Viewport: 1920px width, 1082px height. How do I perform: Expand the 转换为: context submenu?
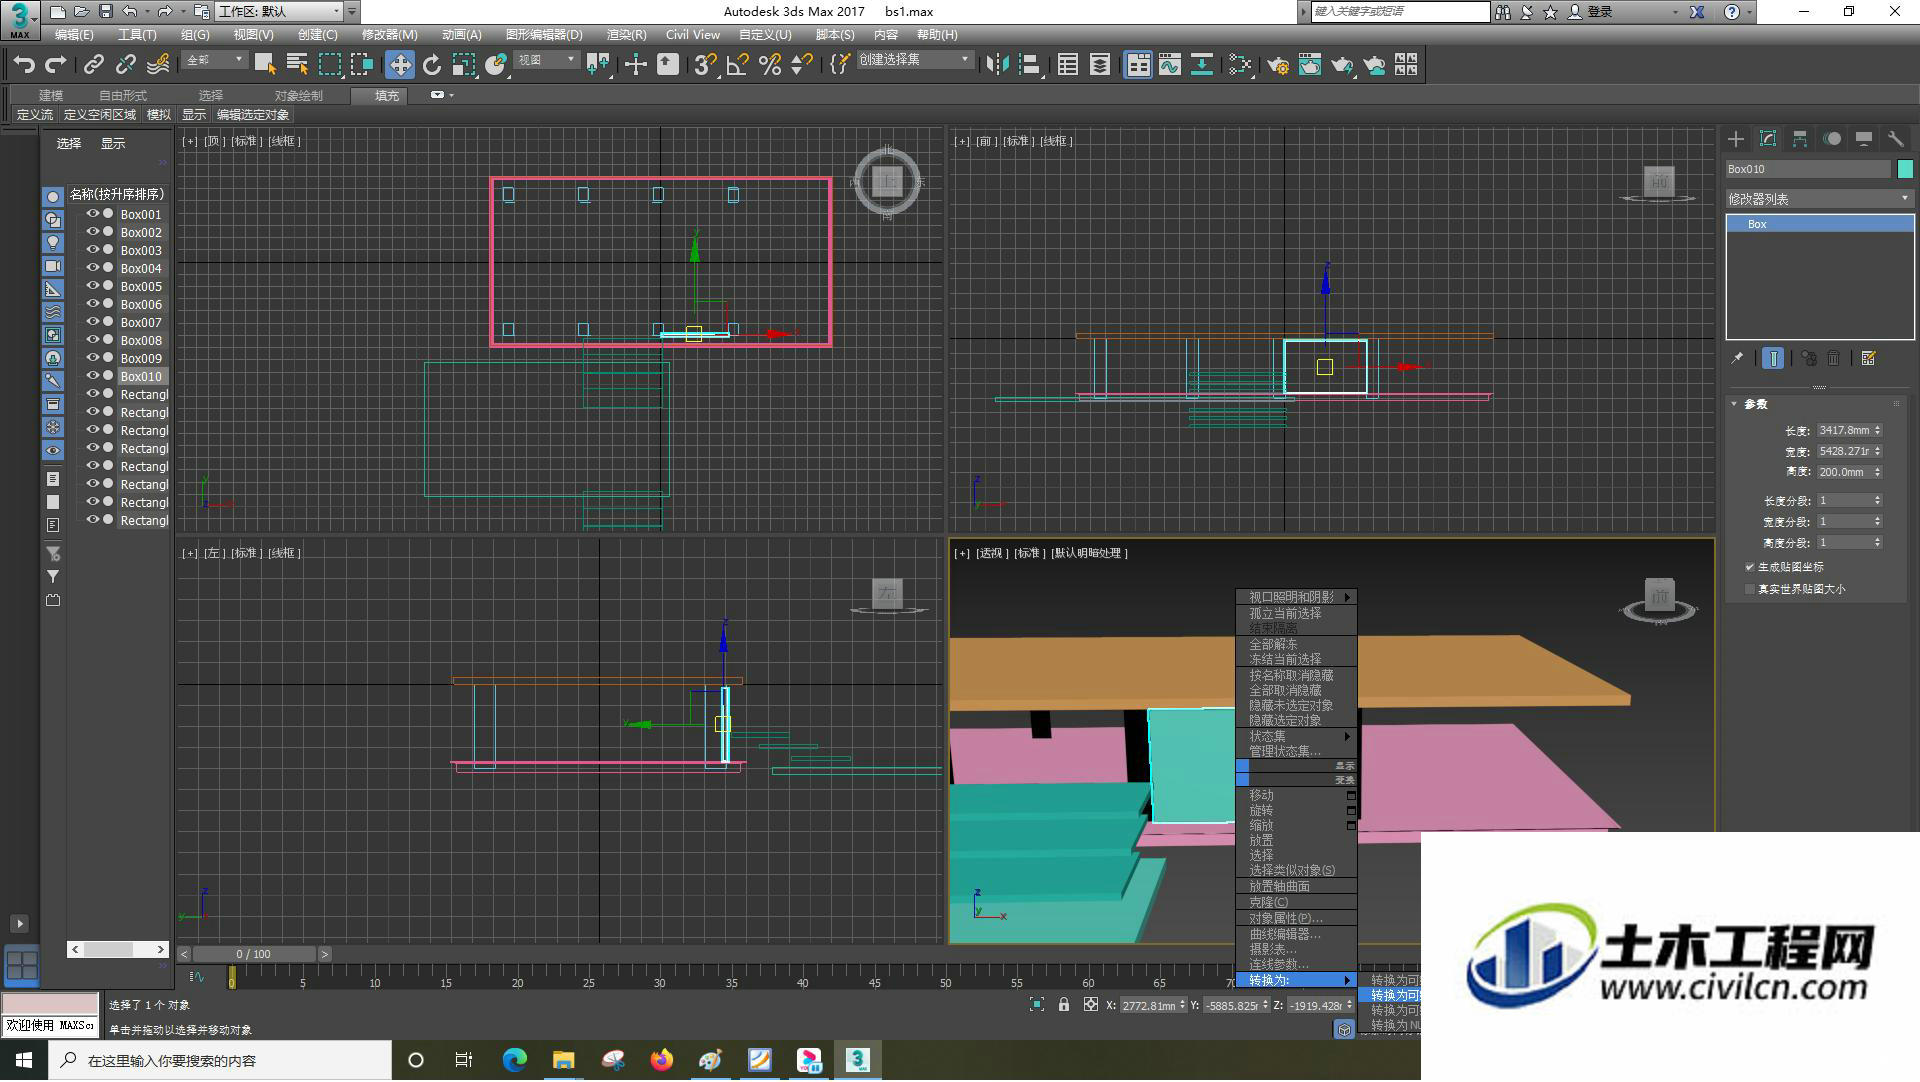(1297, 980)
